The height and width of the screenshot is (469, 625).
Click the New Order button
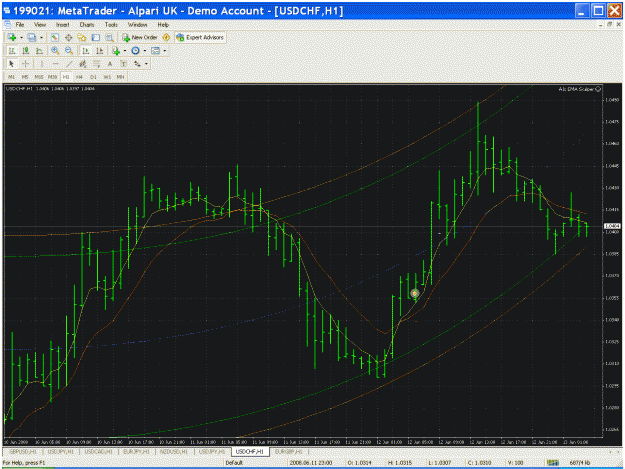coord(140,37)
